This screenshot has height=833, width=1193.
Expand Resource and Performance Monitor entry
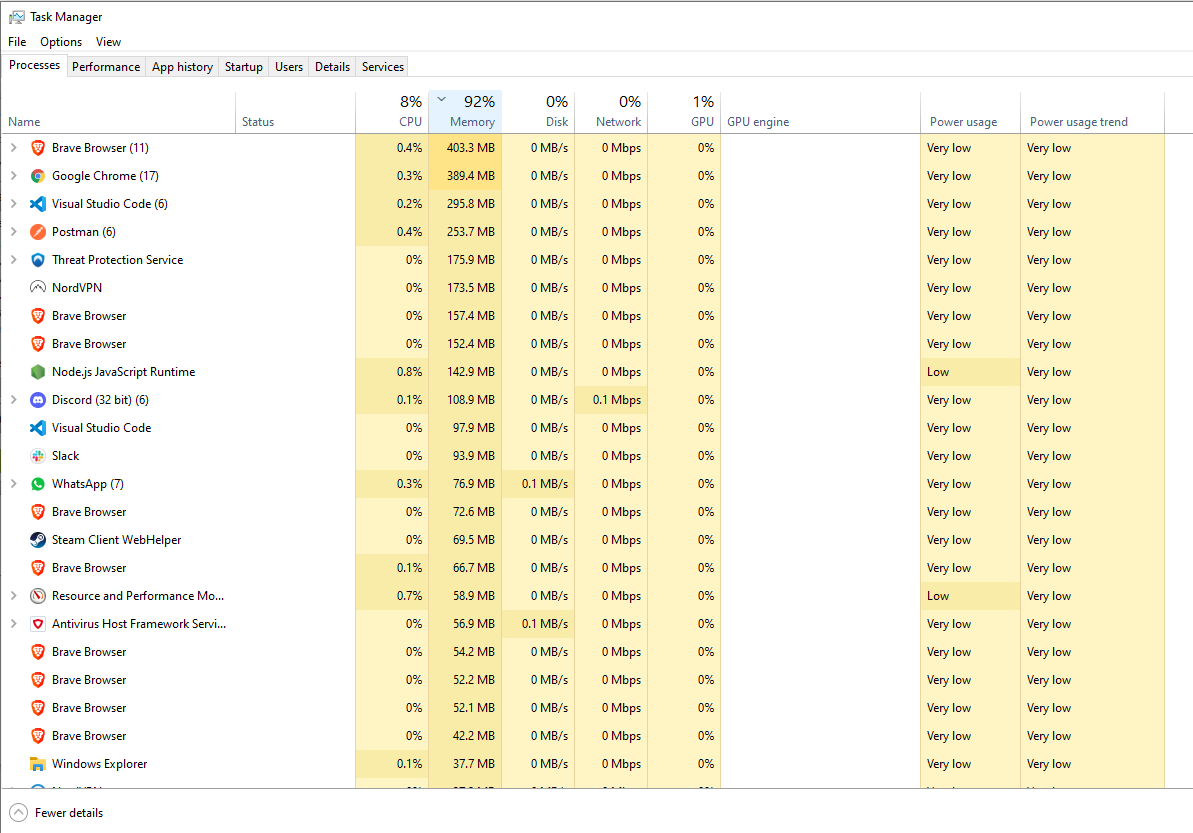pos(14,596)
